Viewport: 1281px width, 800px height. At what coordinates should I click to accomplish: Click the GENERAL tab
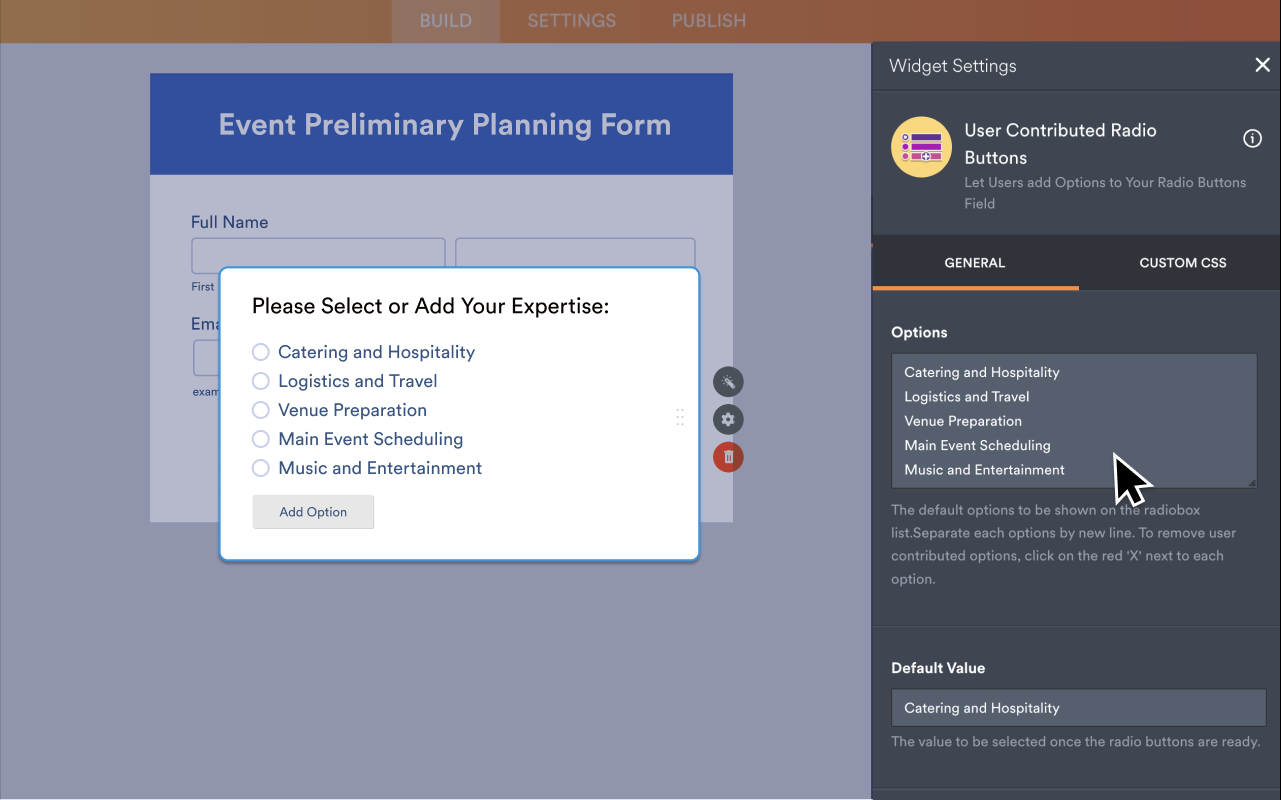974,262
